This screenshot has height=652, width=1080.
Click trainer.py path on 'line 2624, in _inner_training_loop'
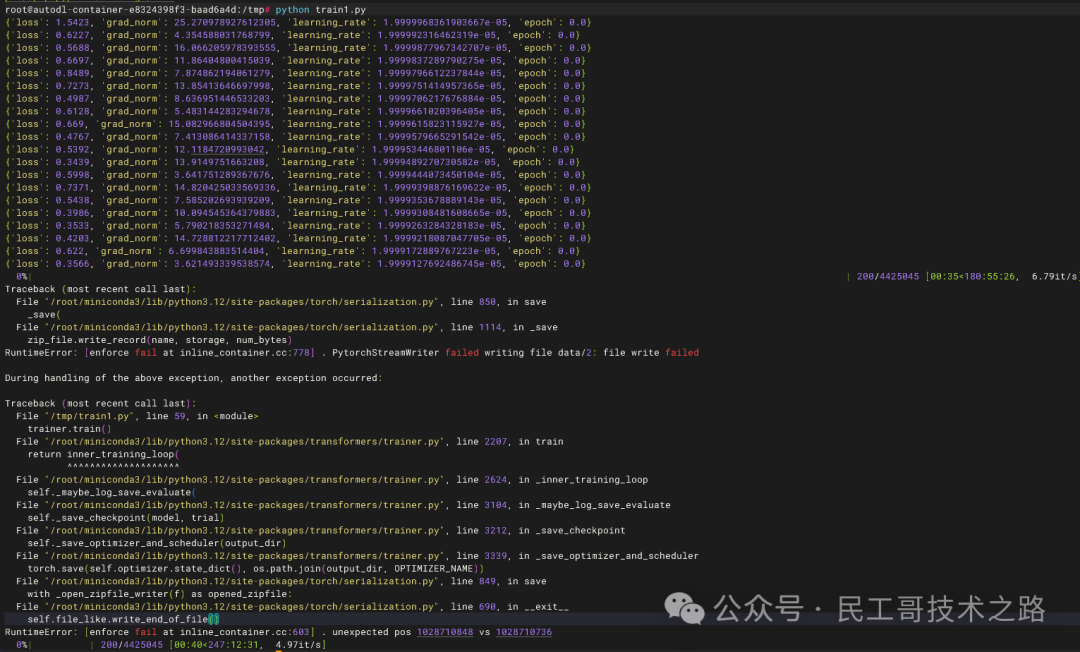pyautogui.click(x=245, y=479)
